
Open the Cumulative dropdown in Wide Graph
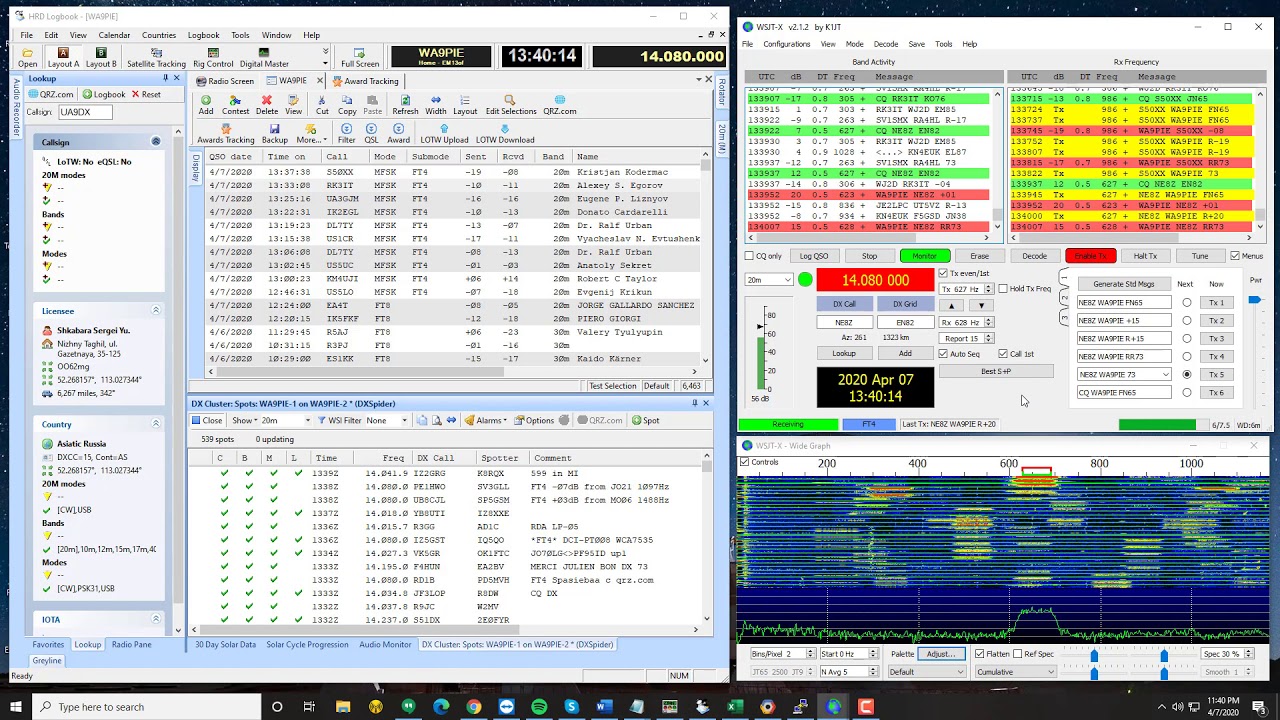click(x=1015, y=672)
